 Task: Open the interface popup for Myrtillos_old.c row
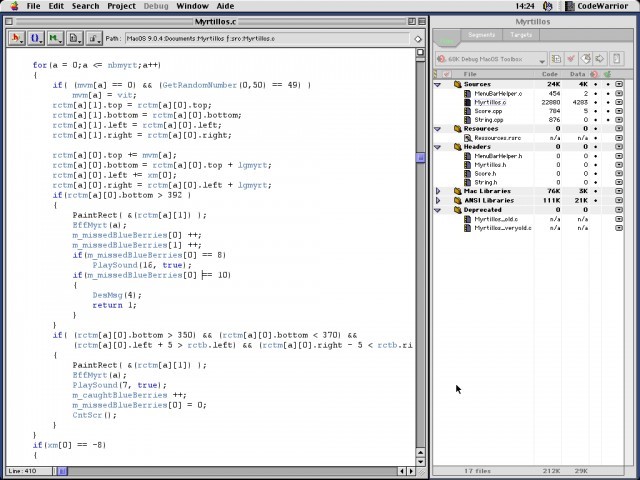click(619, 219)
